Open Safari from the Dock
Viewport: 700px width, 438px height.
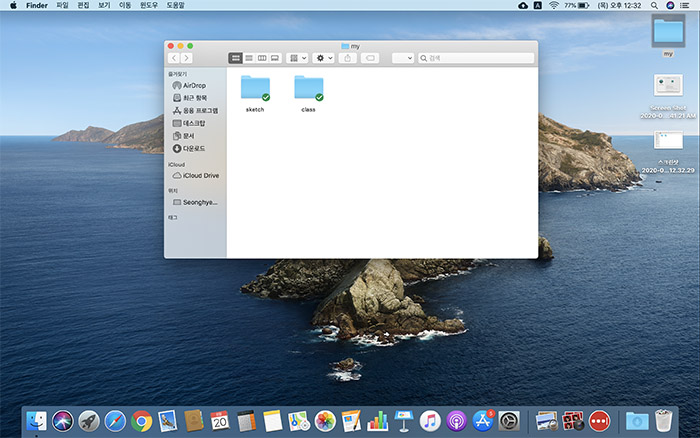pyautogui.click(x=115, y=421)
